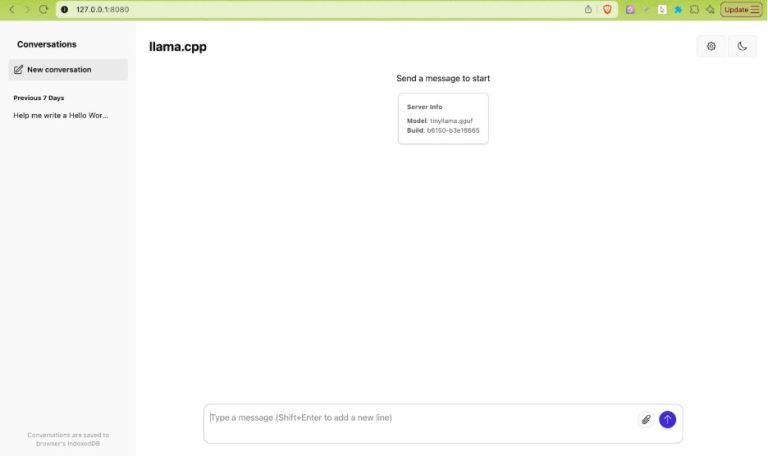This screenshot has width=768, height=456.
Task: Click the IndexedDB saved-conversations notice
Action: point(68,439)
